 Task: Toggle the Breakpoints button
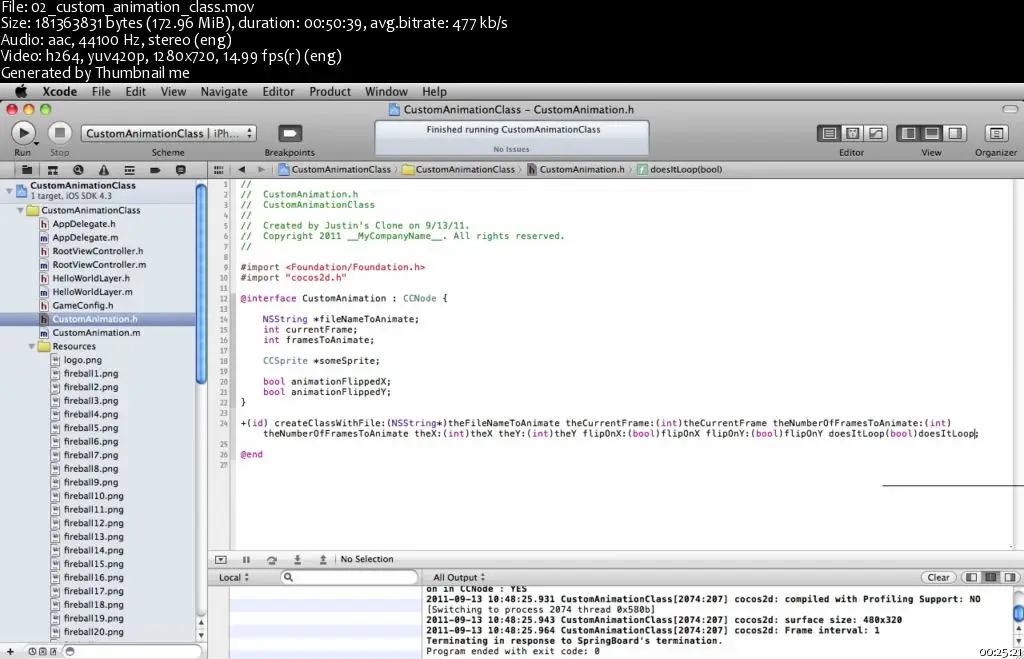289,133
